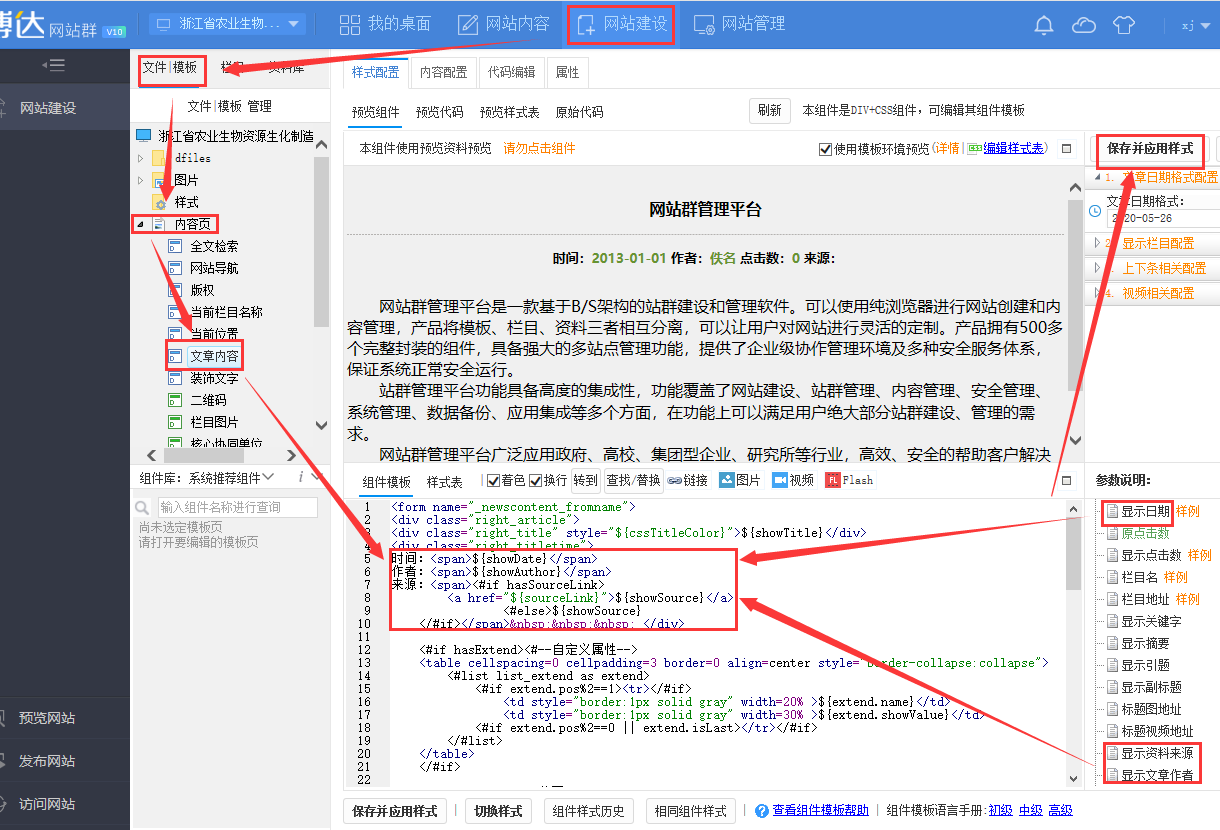Select the 样式 tree item
The width and height of the screenshot is (1220, 830).
coord(187,202)
